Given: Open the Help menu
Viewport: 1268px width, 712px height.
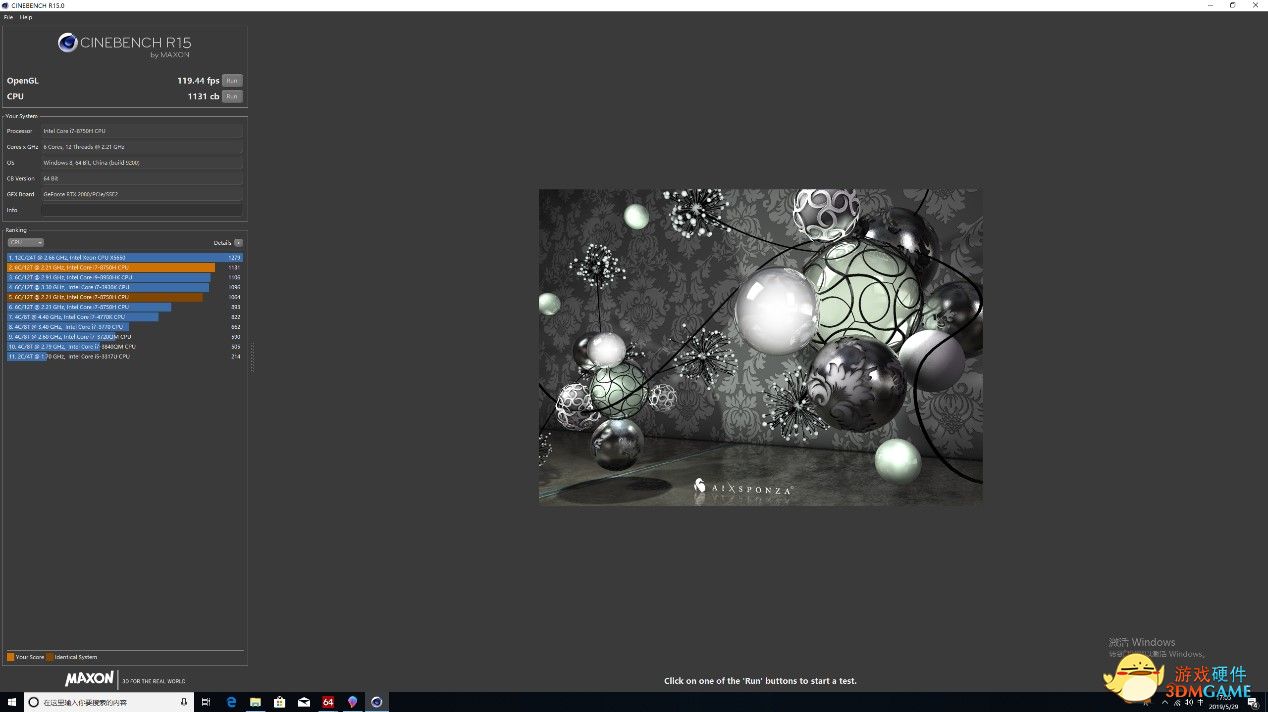Looking at the screenshot, I should coord(26,17).
